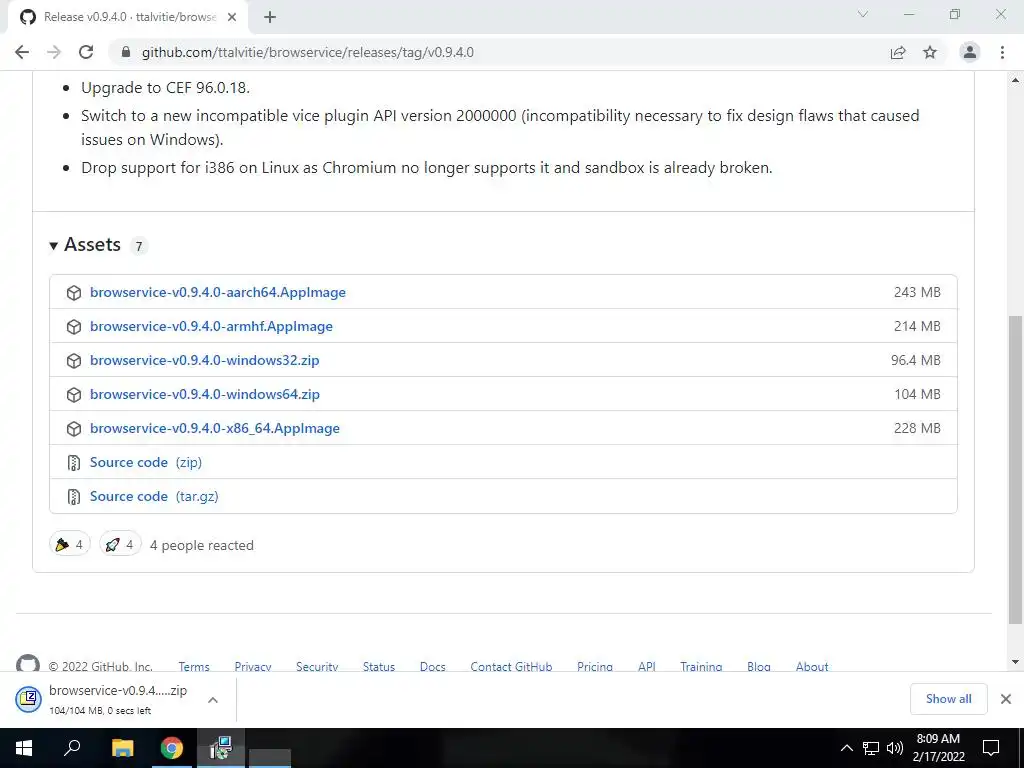Click Show all downloads button

(x=948, y=699)
